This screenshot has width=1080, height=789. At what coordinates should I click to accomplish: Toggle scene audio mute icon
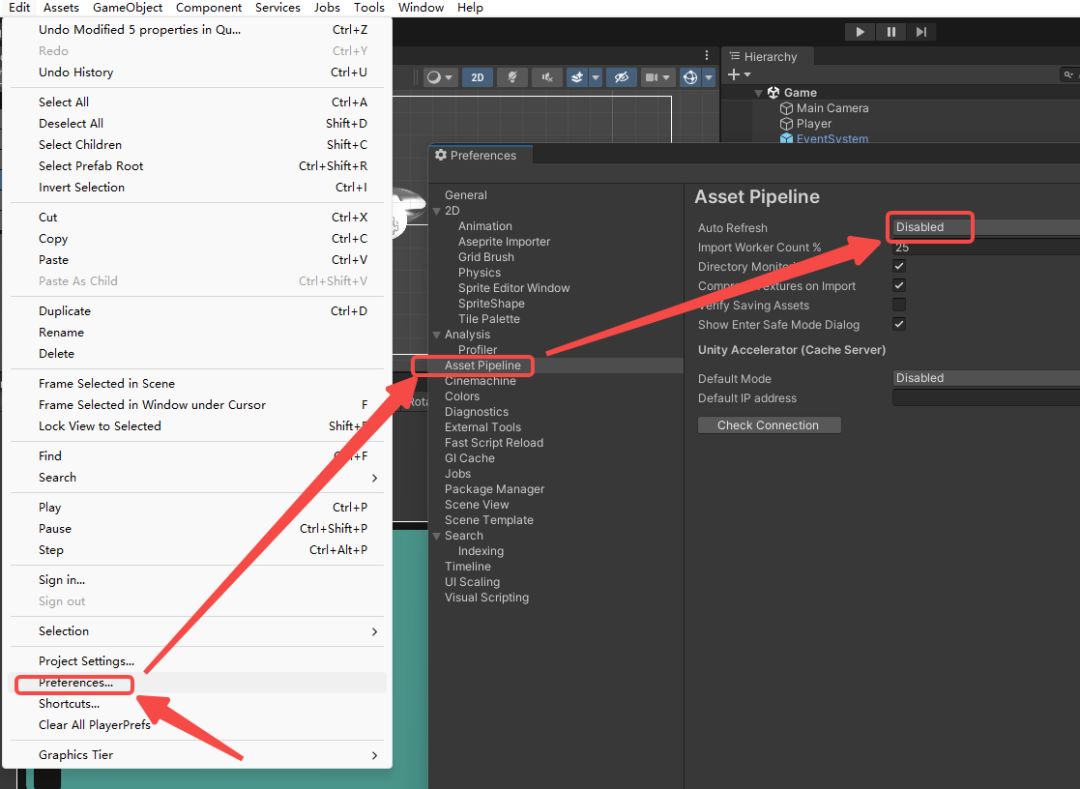point(546,78)
